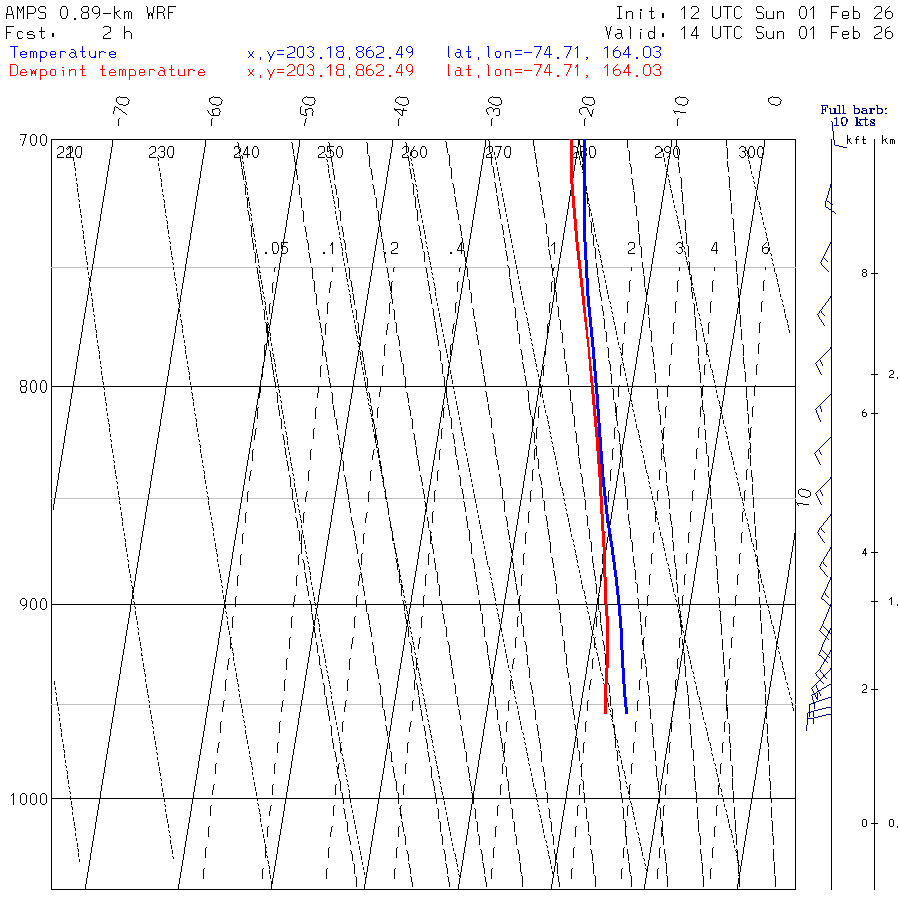Click the '-60' temperature axis label
The height and width of the screenshot is (900, 900).
(215, 111)
